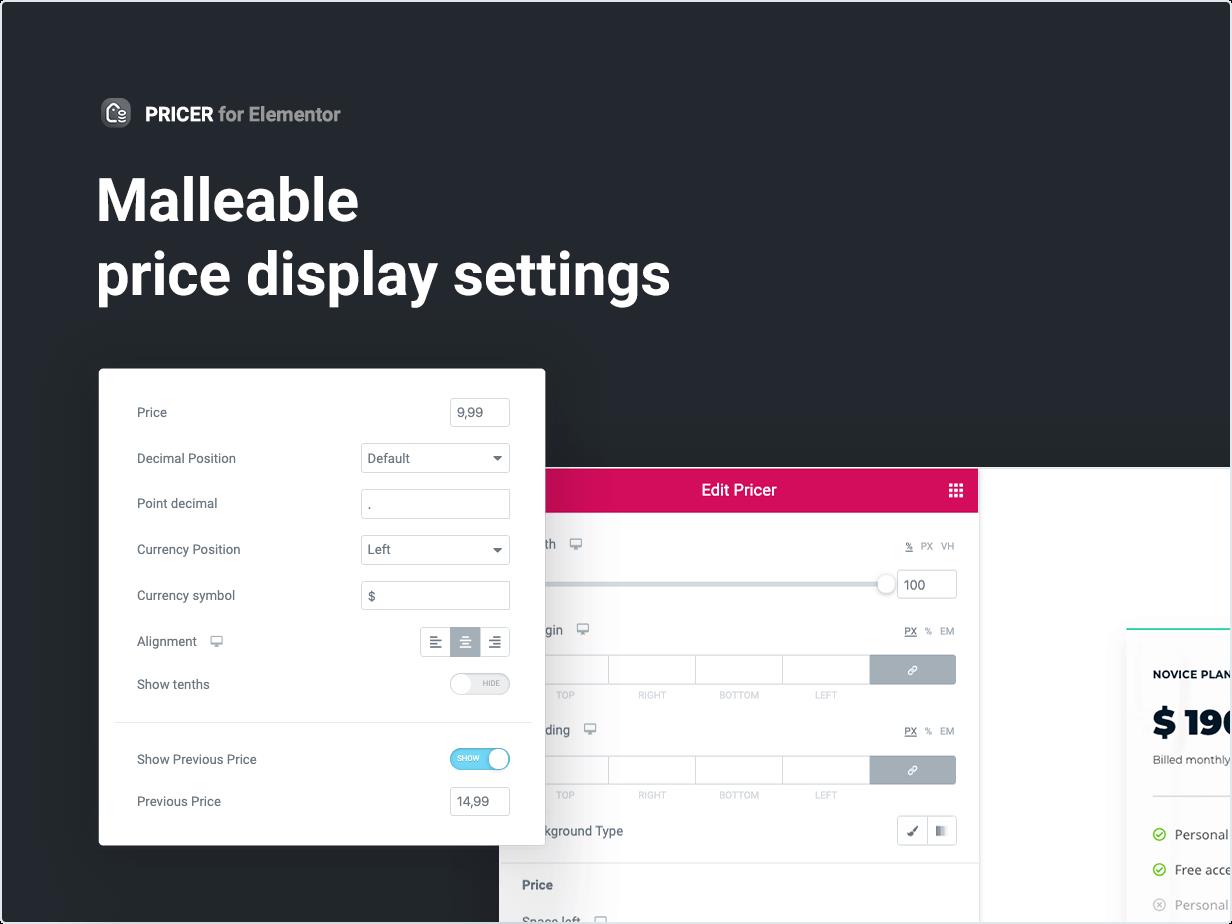
Task: Click the Edit Pricer panel title
Action: (739, 490)
